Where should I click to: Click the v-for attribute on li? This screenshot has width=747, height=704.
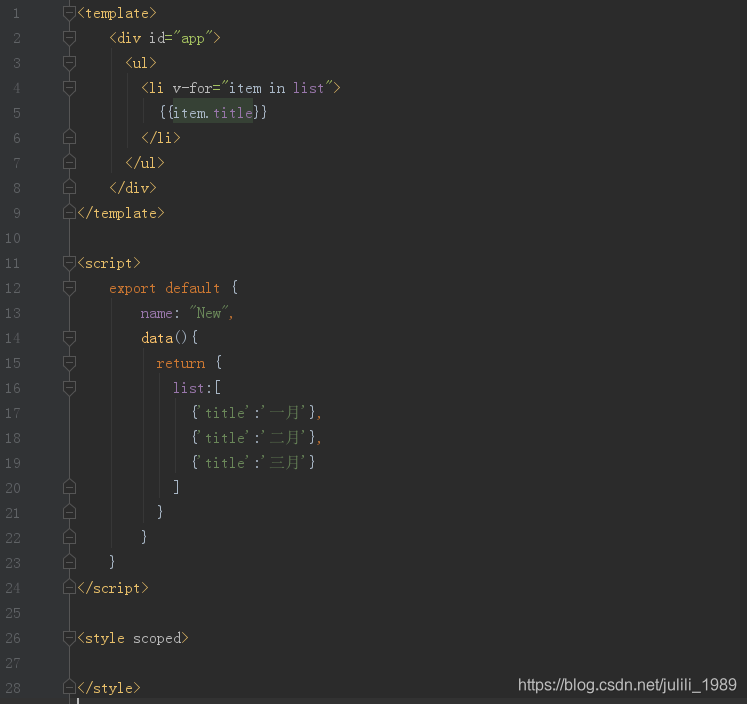pyautogui.click(x=192, y=88)
